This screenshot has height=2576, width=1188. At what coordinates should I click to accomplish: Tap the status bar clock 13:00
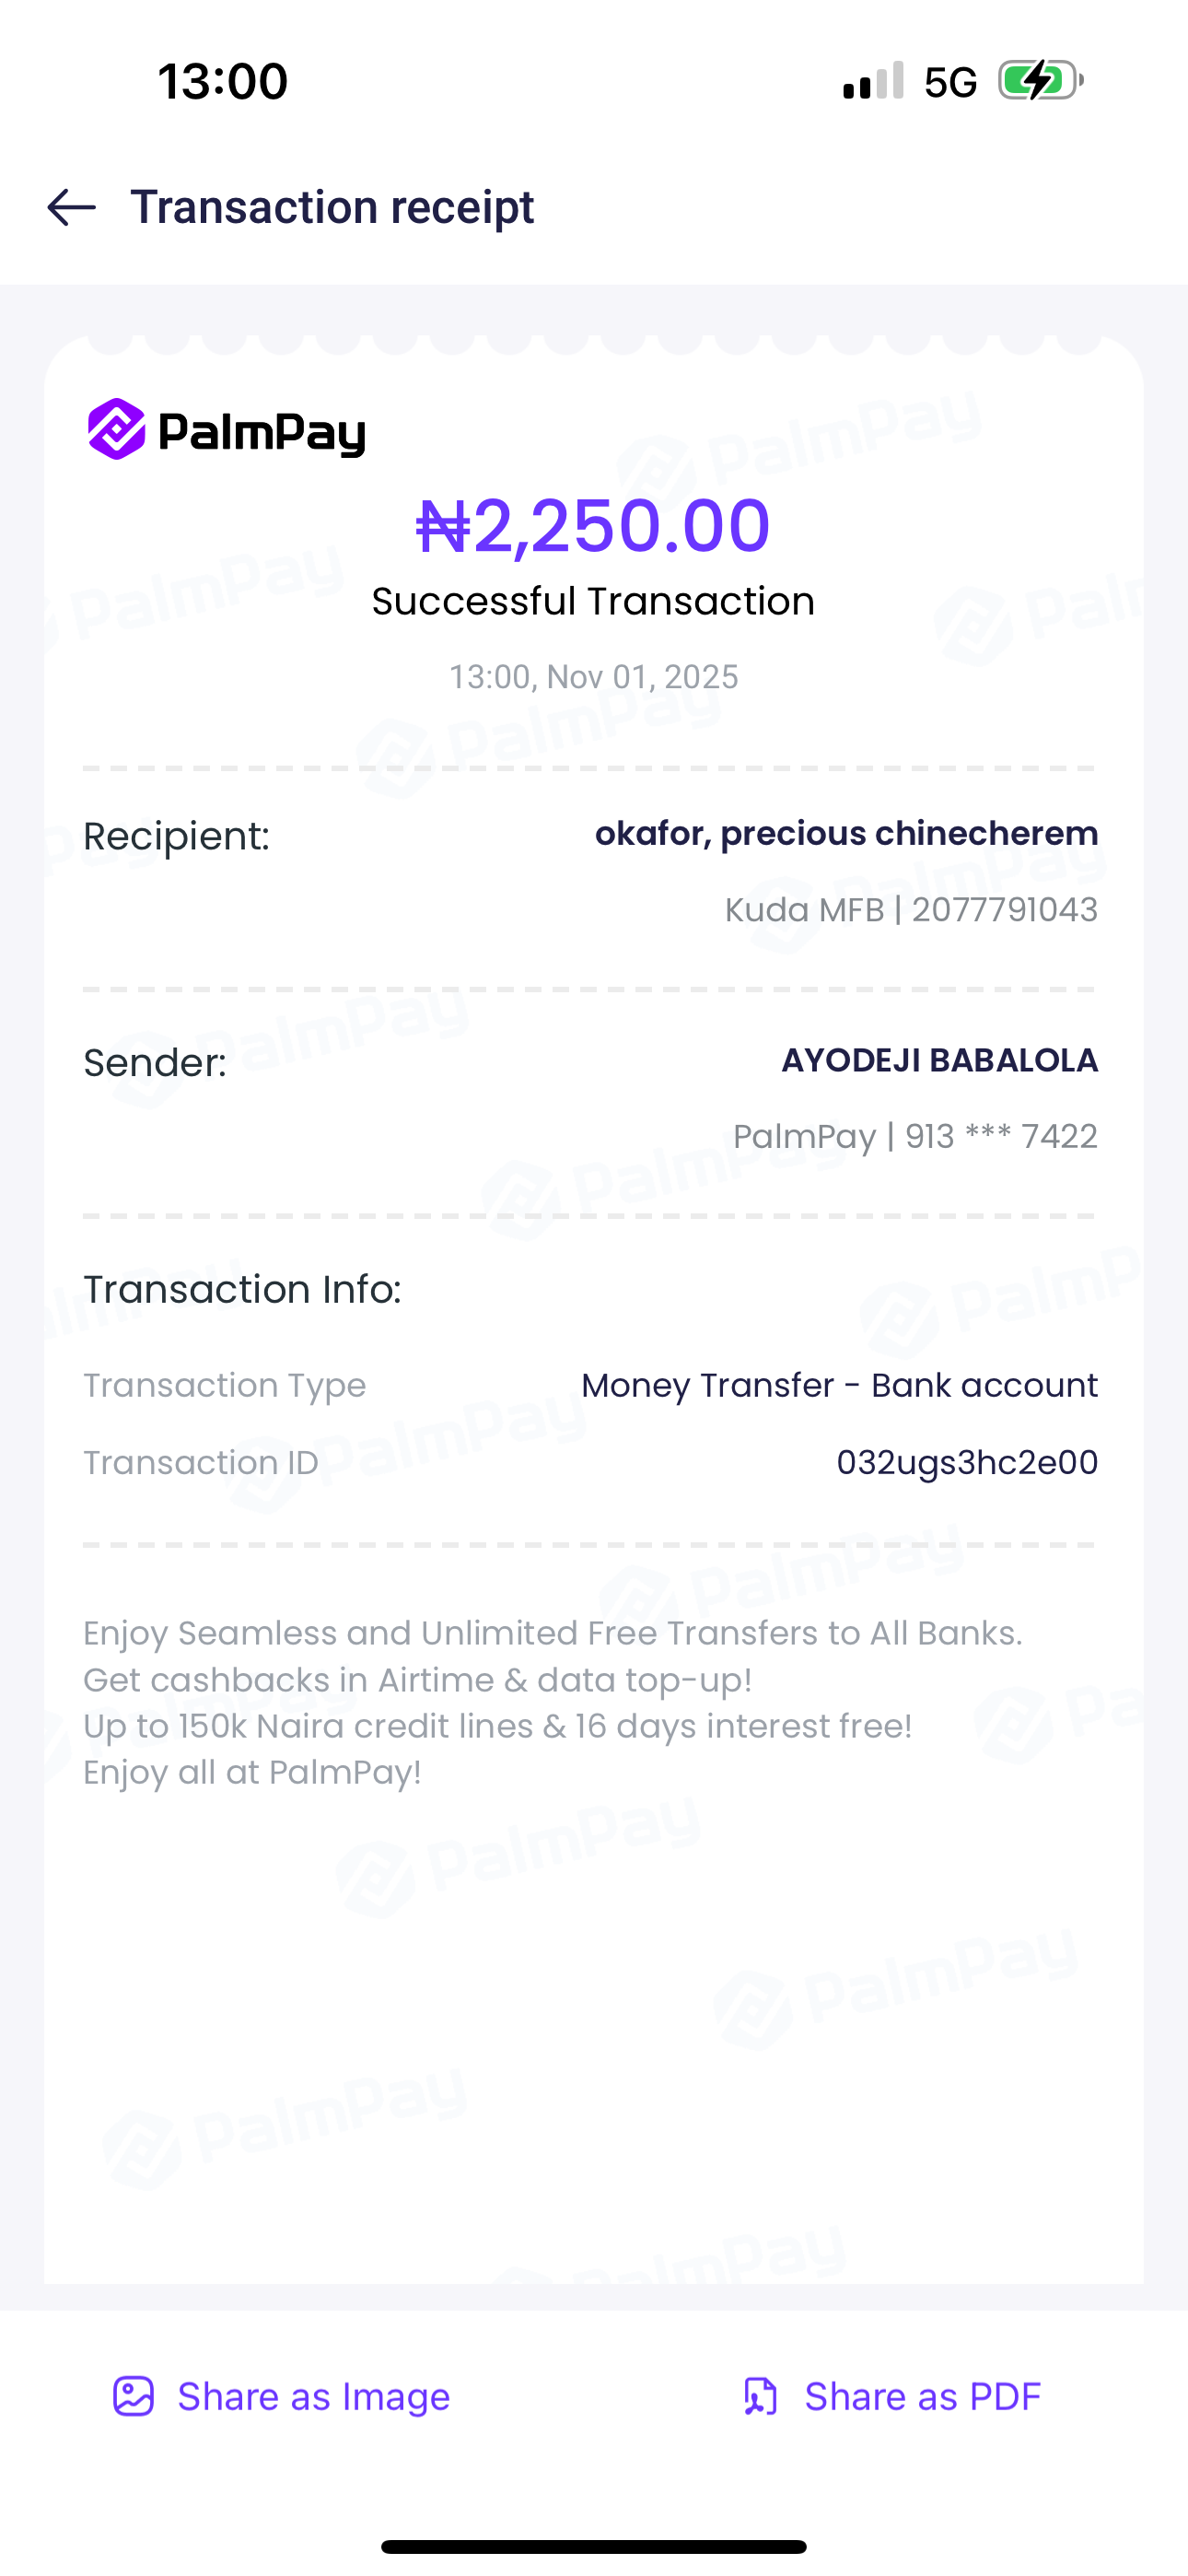coord(223,81)
